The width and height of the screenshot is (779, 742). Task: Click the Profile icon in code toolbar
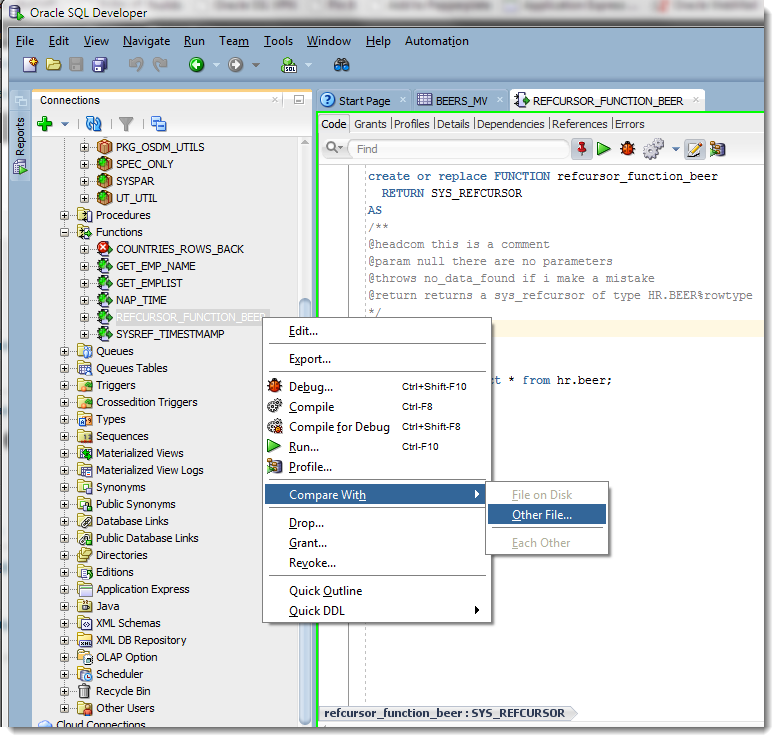[x=718, y=149]
